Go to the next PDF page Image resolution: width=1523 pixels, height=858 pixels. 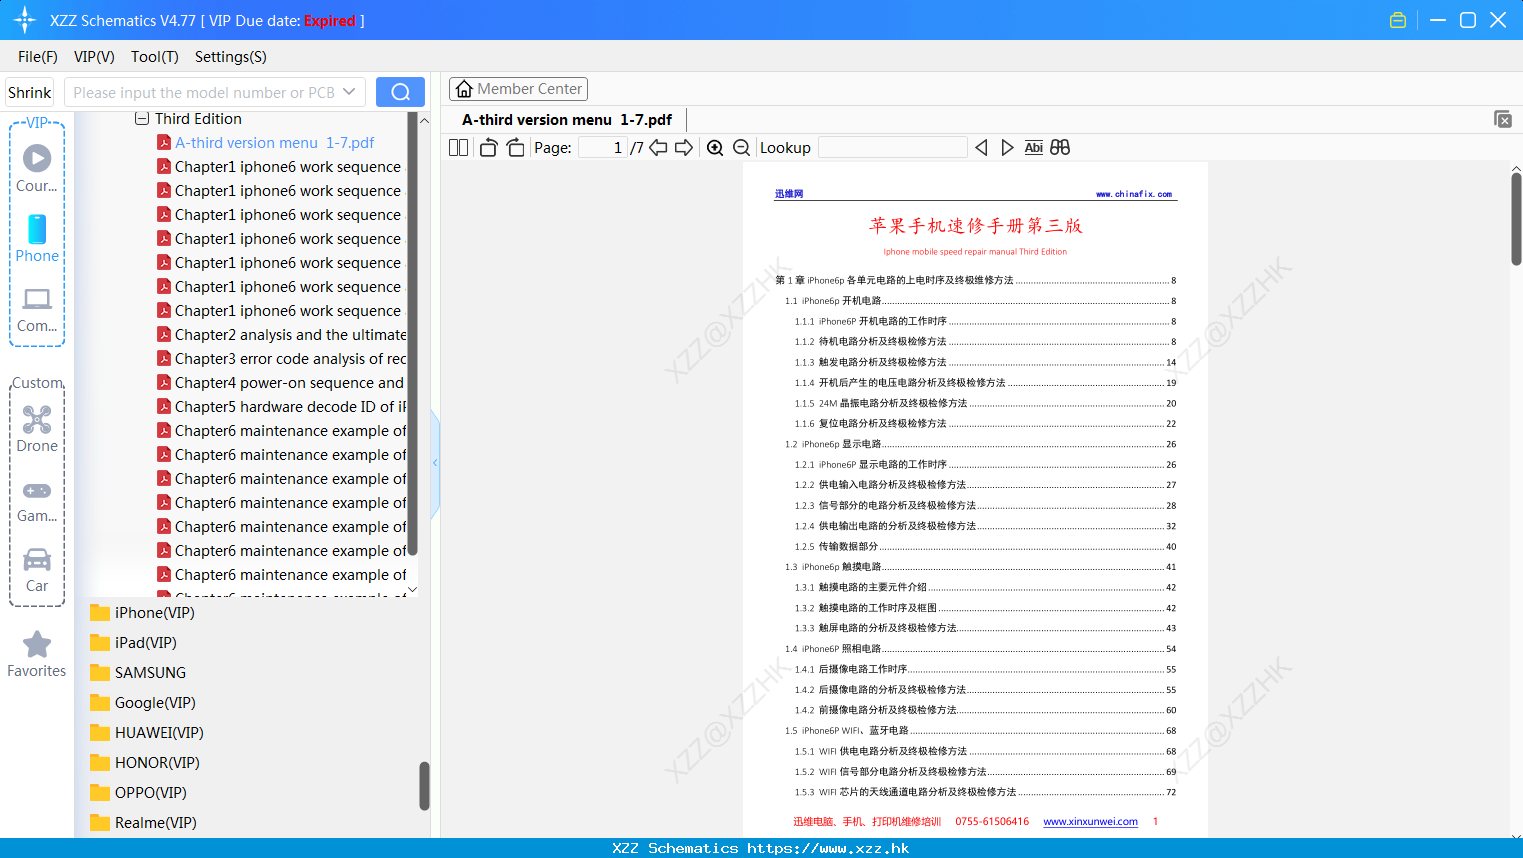684,148
